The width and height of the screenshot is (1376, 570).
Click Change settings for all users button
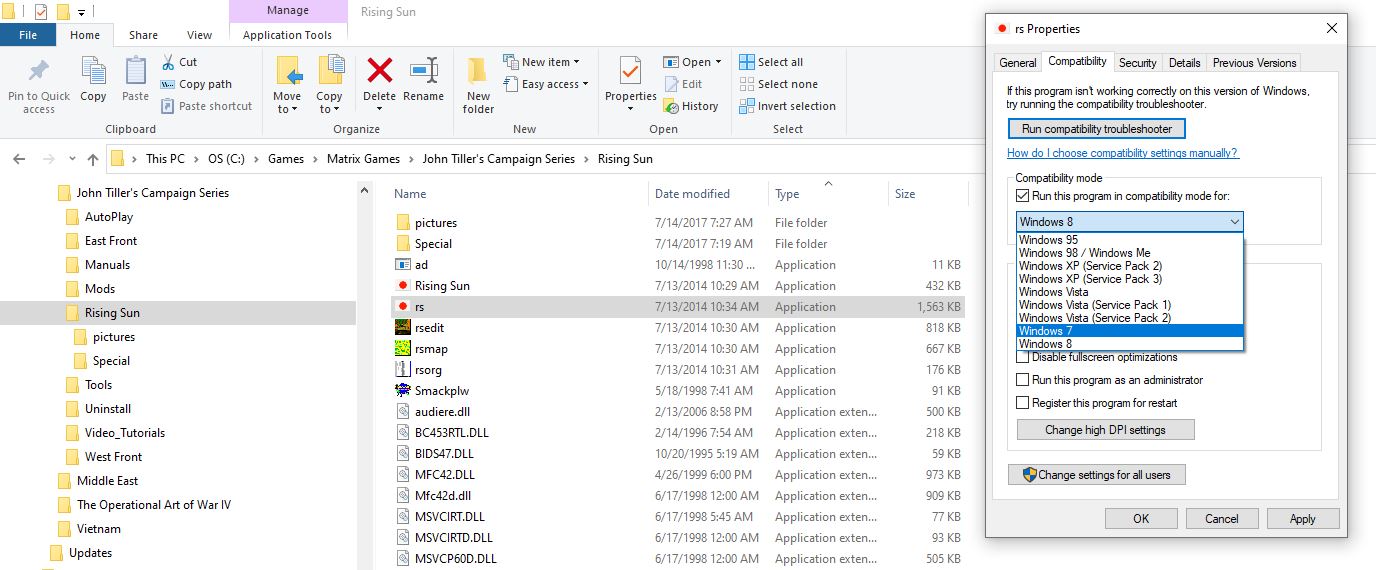click(x=1097, y=475)
